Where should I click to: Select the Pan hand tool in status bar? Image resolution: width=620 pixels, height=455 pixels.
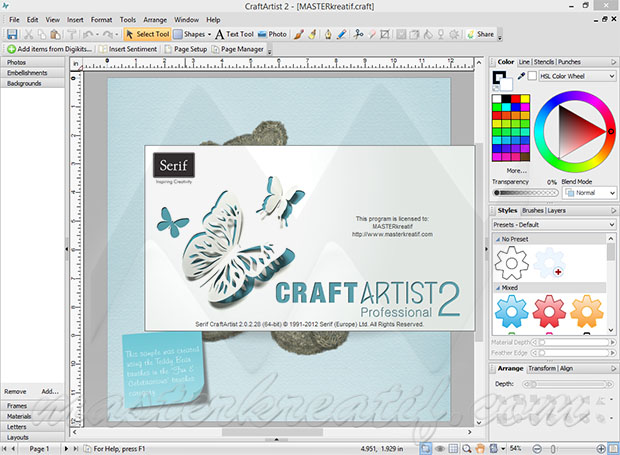(x=480, y=449)
